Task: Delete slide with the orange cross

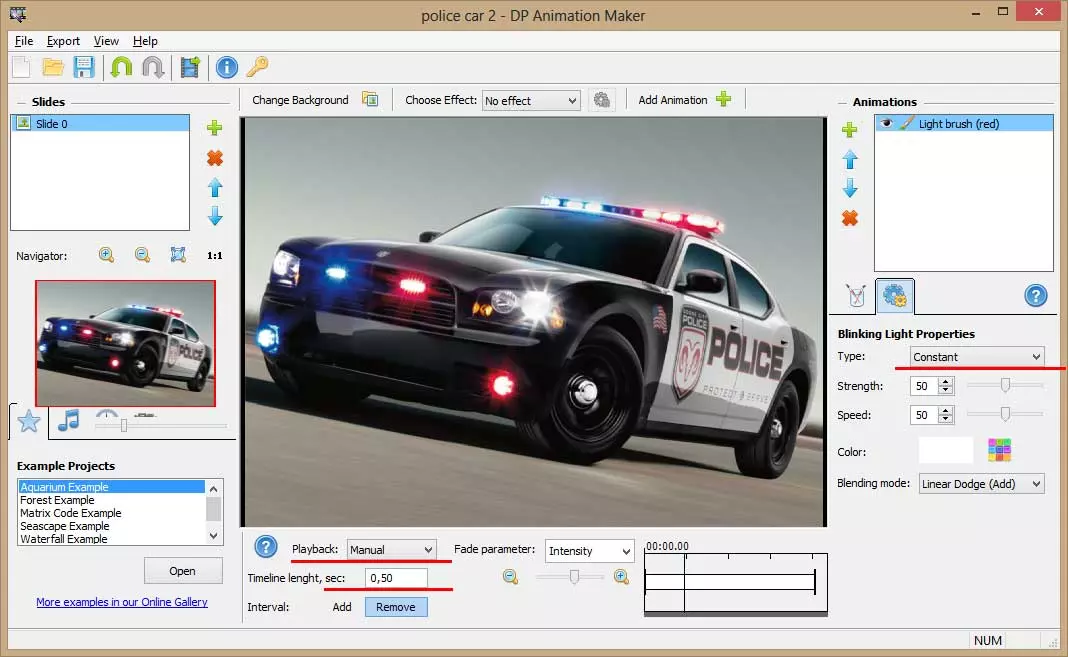Action: click(215, 158)
